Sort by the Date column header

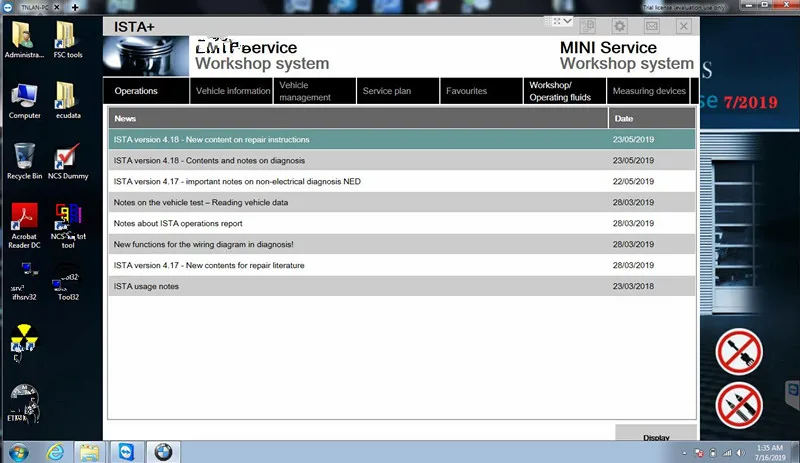652,118
